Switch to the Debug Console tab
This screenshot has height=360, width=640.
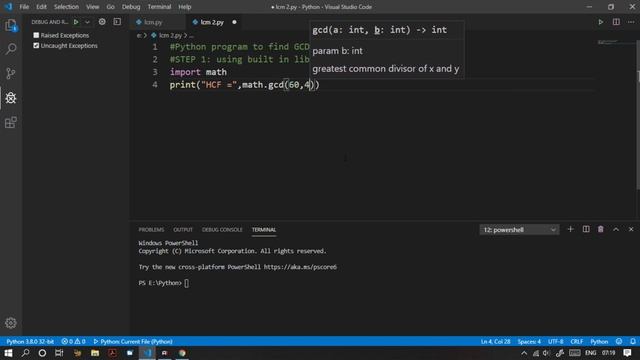[x=222, y=230]
